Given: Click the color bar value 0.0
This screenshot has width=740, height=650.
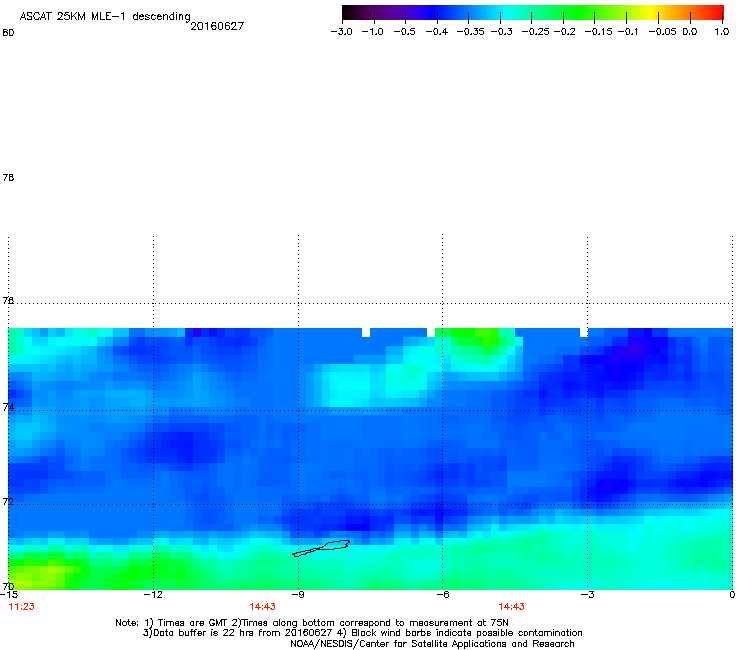Looking at the screenshot, I should 690,32.
